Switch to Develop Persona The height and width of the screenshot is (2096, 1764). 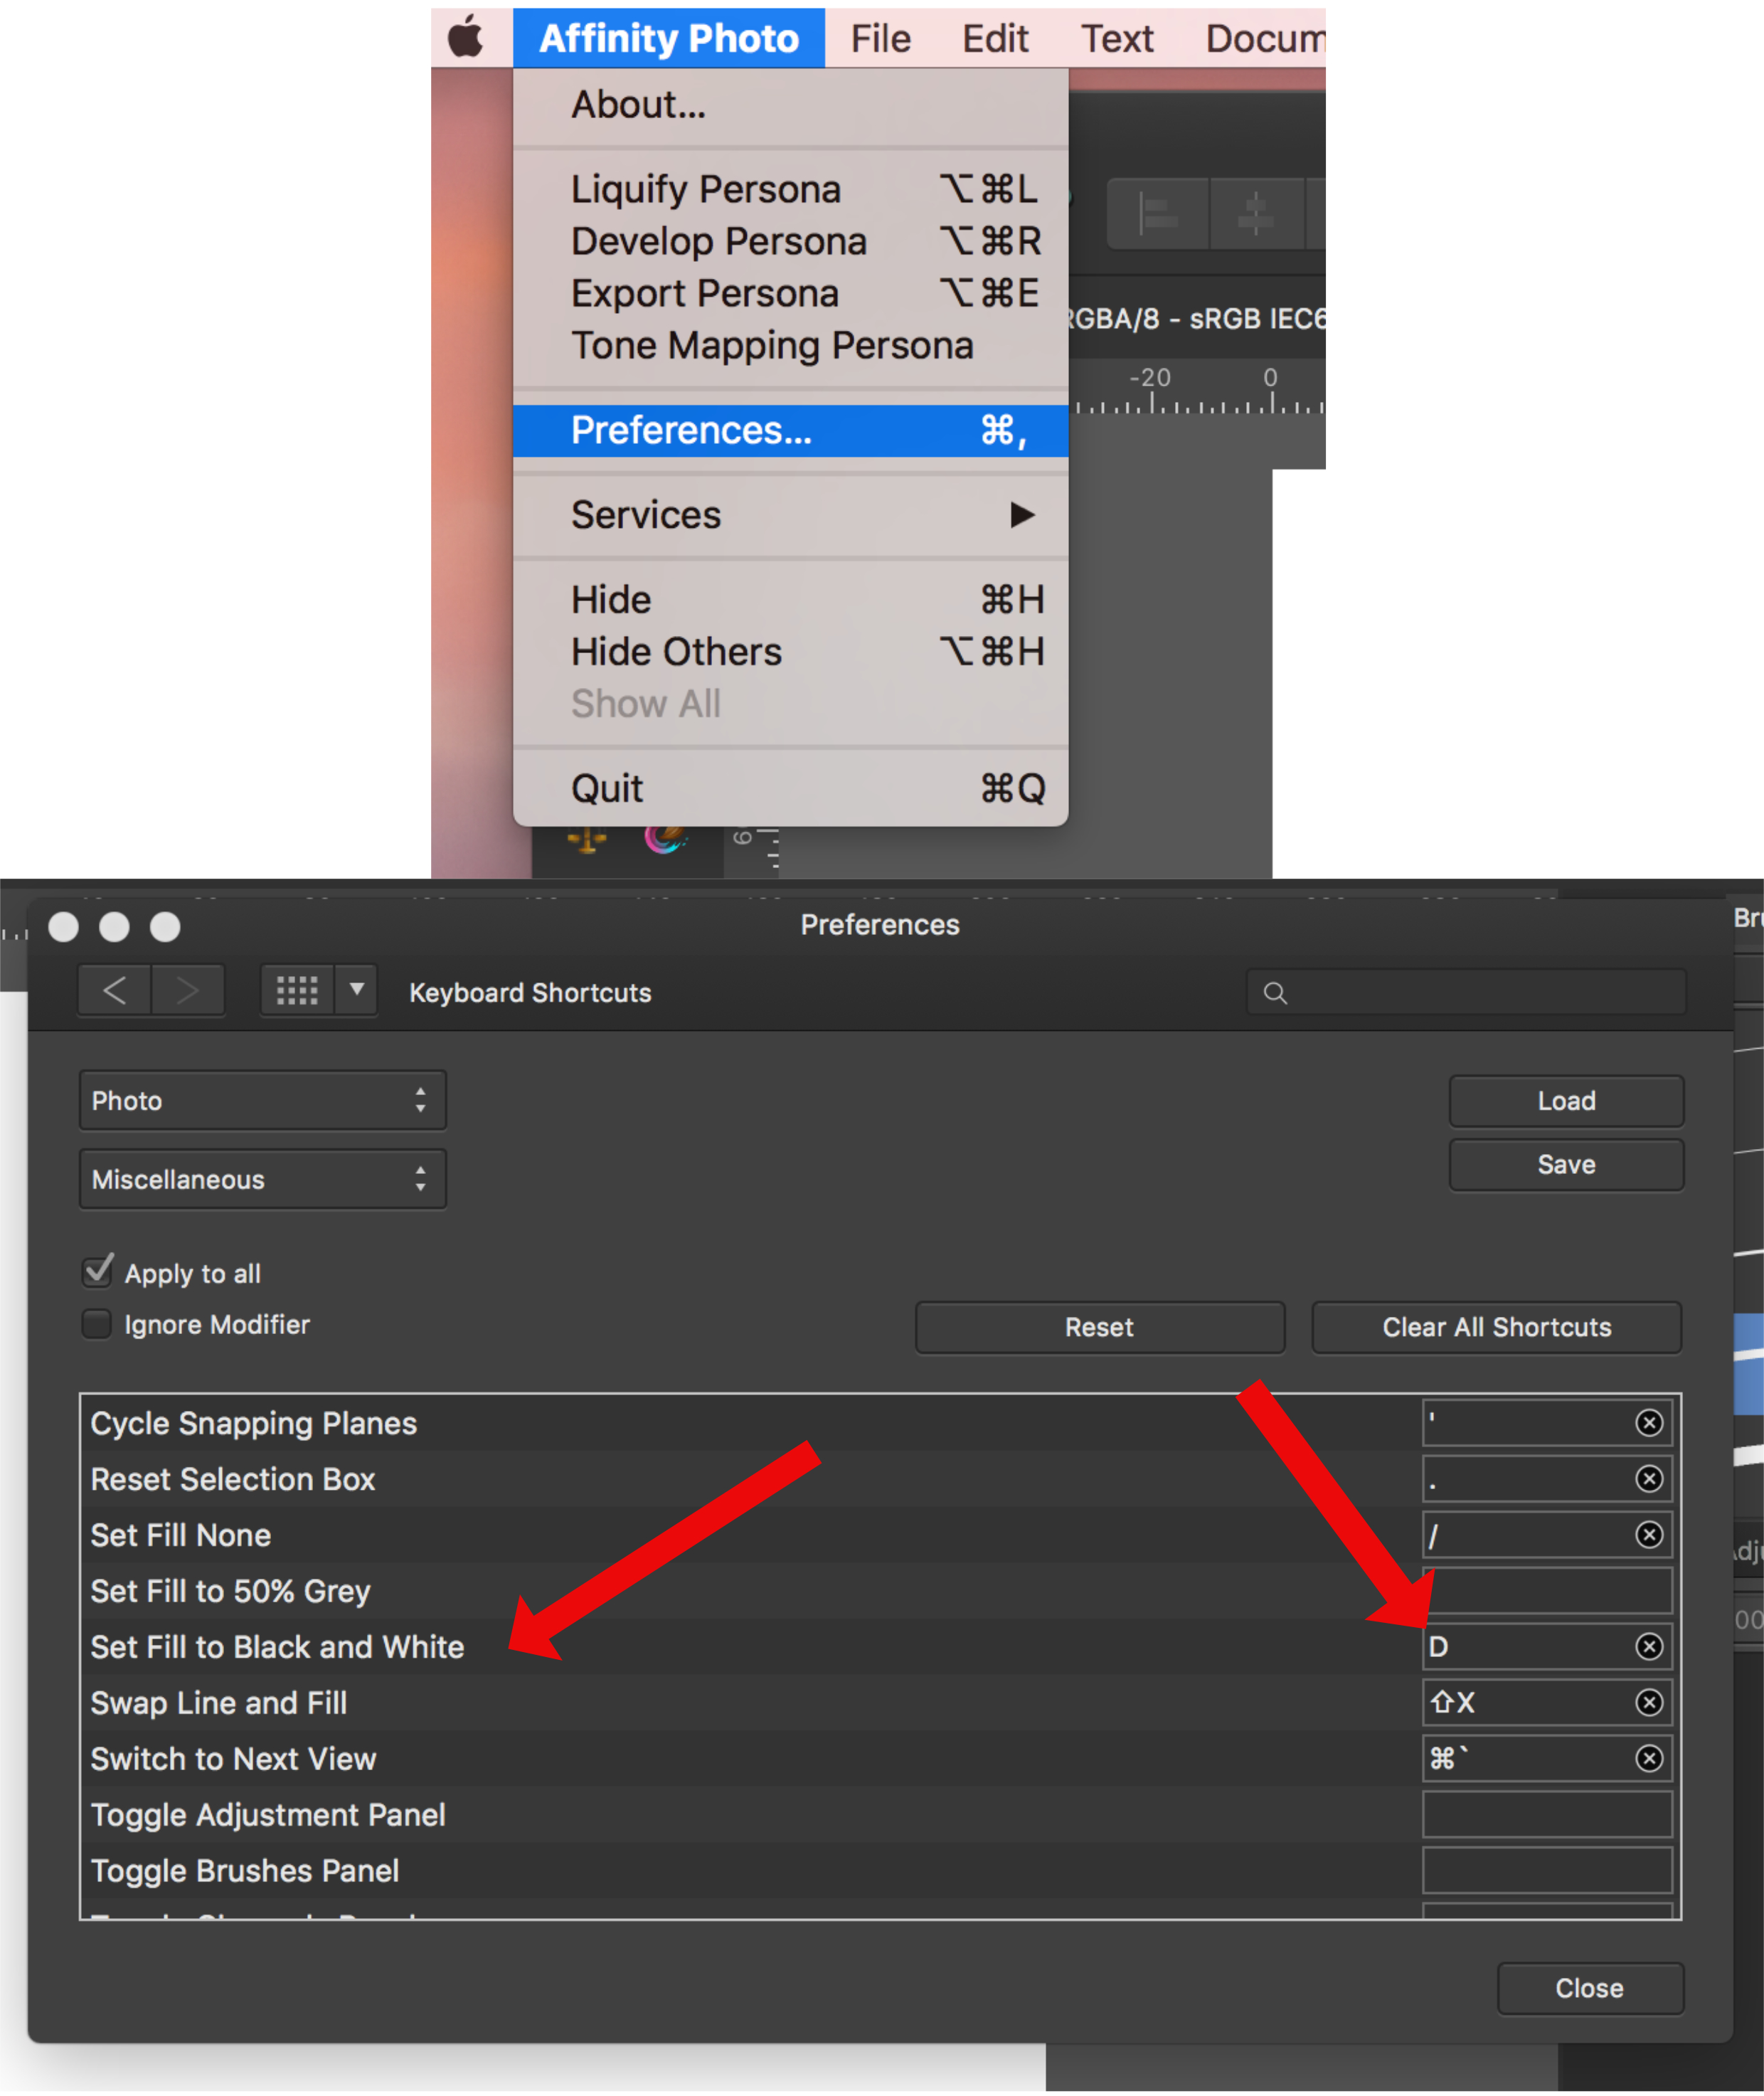(x=791, y=241)
